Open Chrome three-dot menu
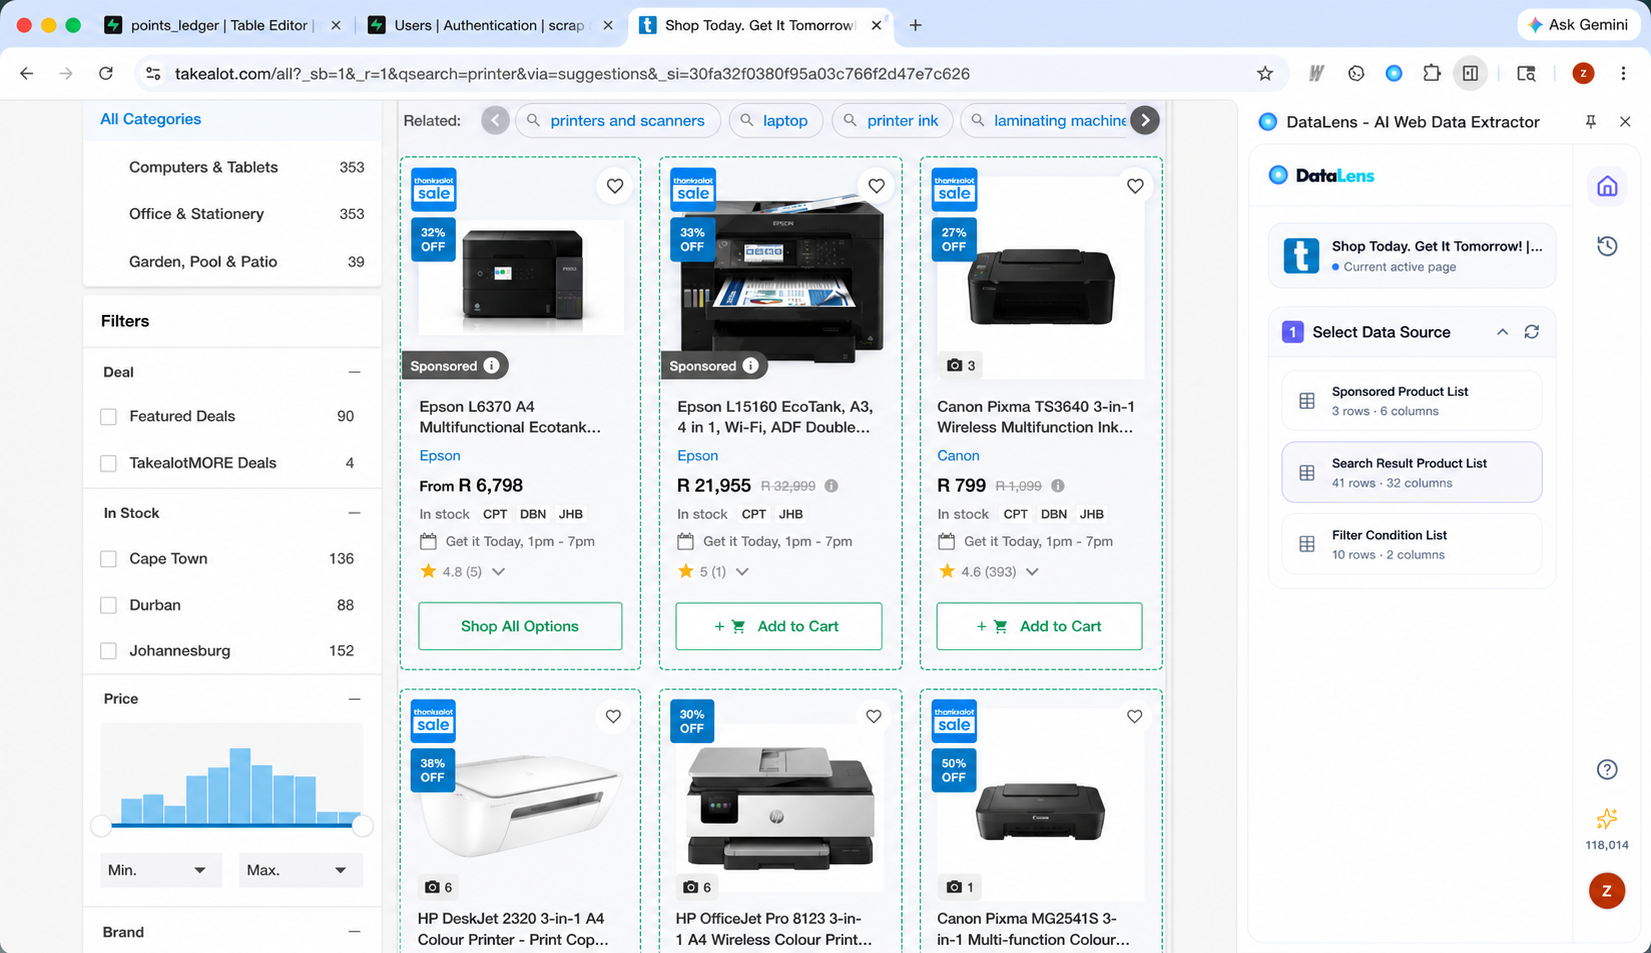 pos(1623,73)
